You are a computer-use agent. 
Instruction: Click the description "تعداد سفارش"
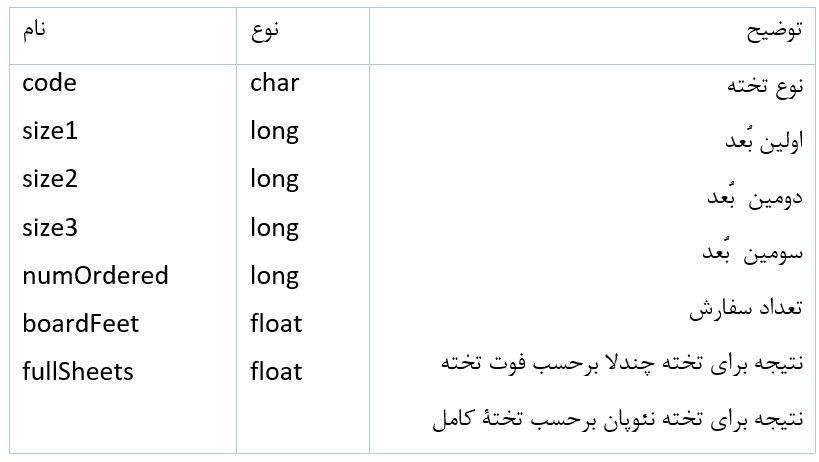click(x=746, y=309)
